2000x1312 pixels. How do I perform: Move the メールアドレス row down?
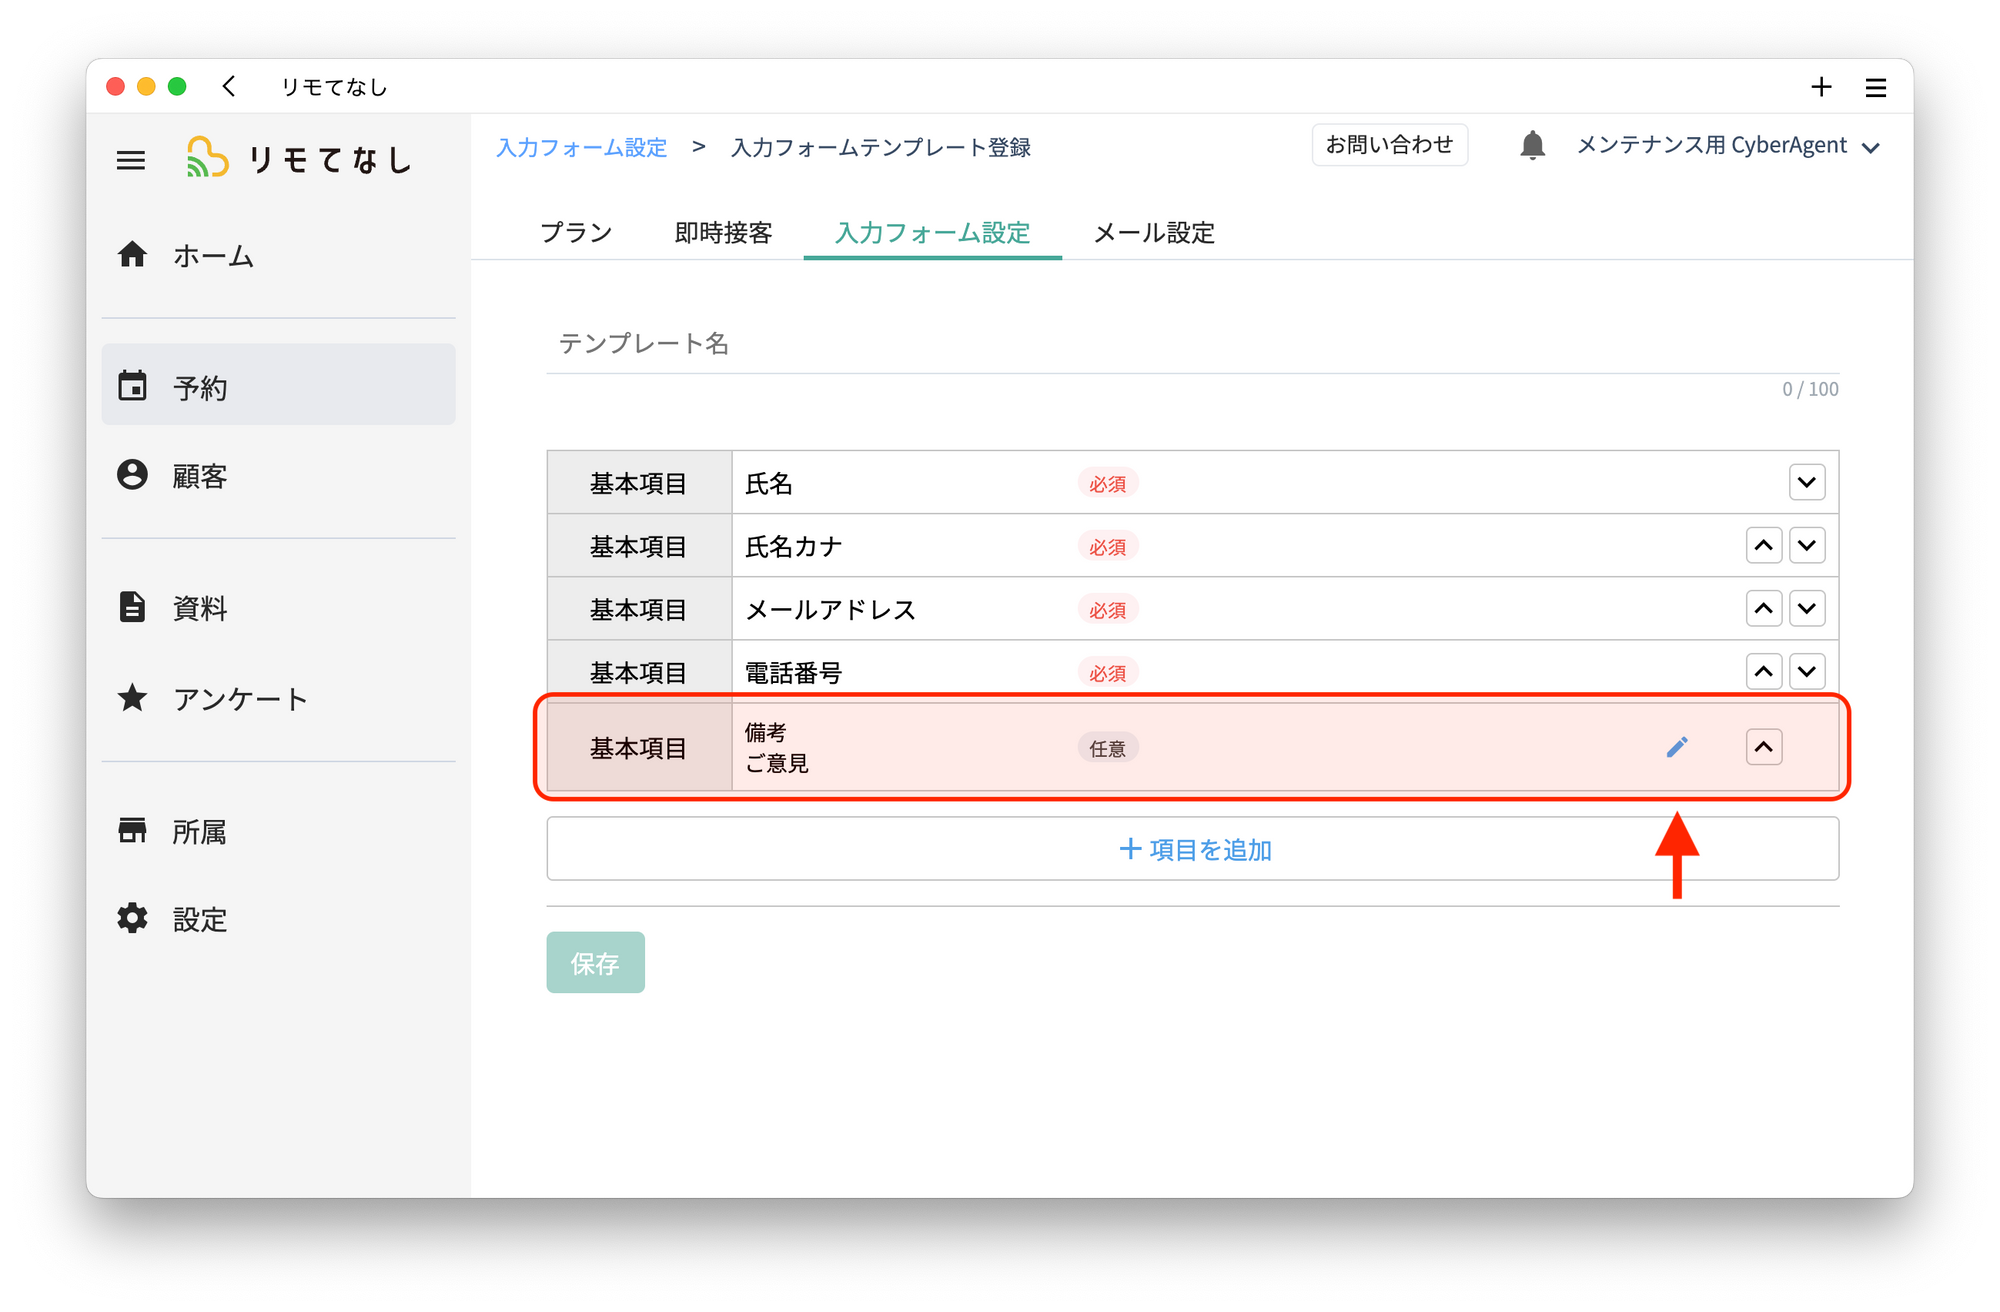(1806, 608)
